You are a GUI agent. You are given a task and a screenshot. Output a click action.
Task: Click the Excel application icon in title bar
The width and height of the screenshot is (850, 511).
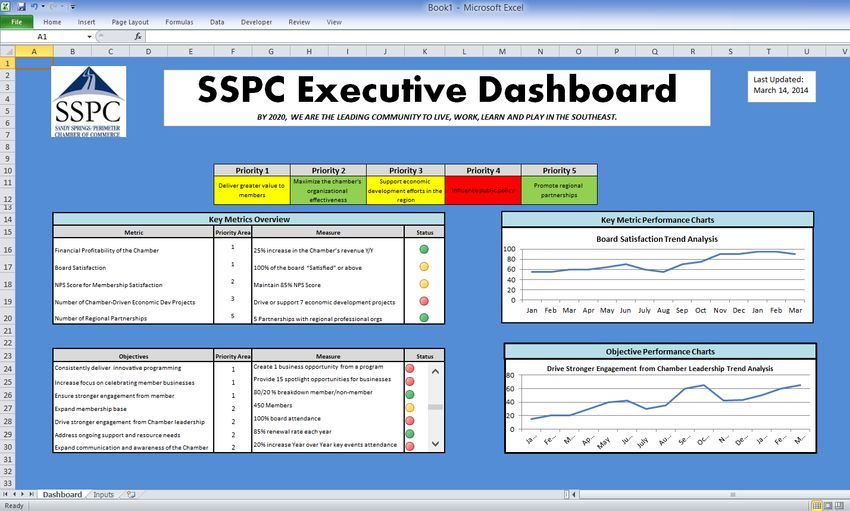pos(5,7)
